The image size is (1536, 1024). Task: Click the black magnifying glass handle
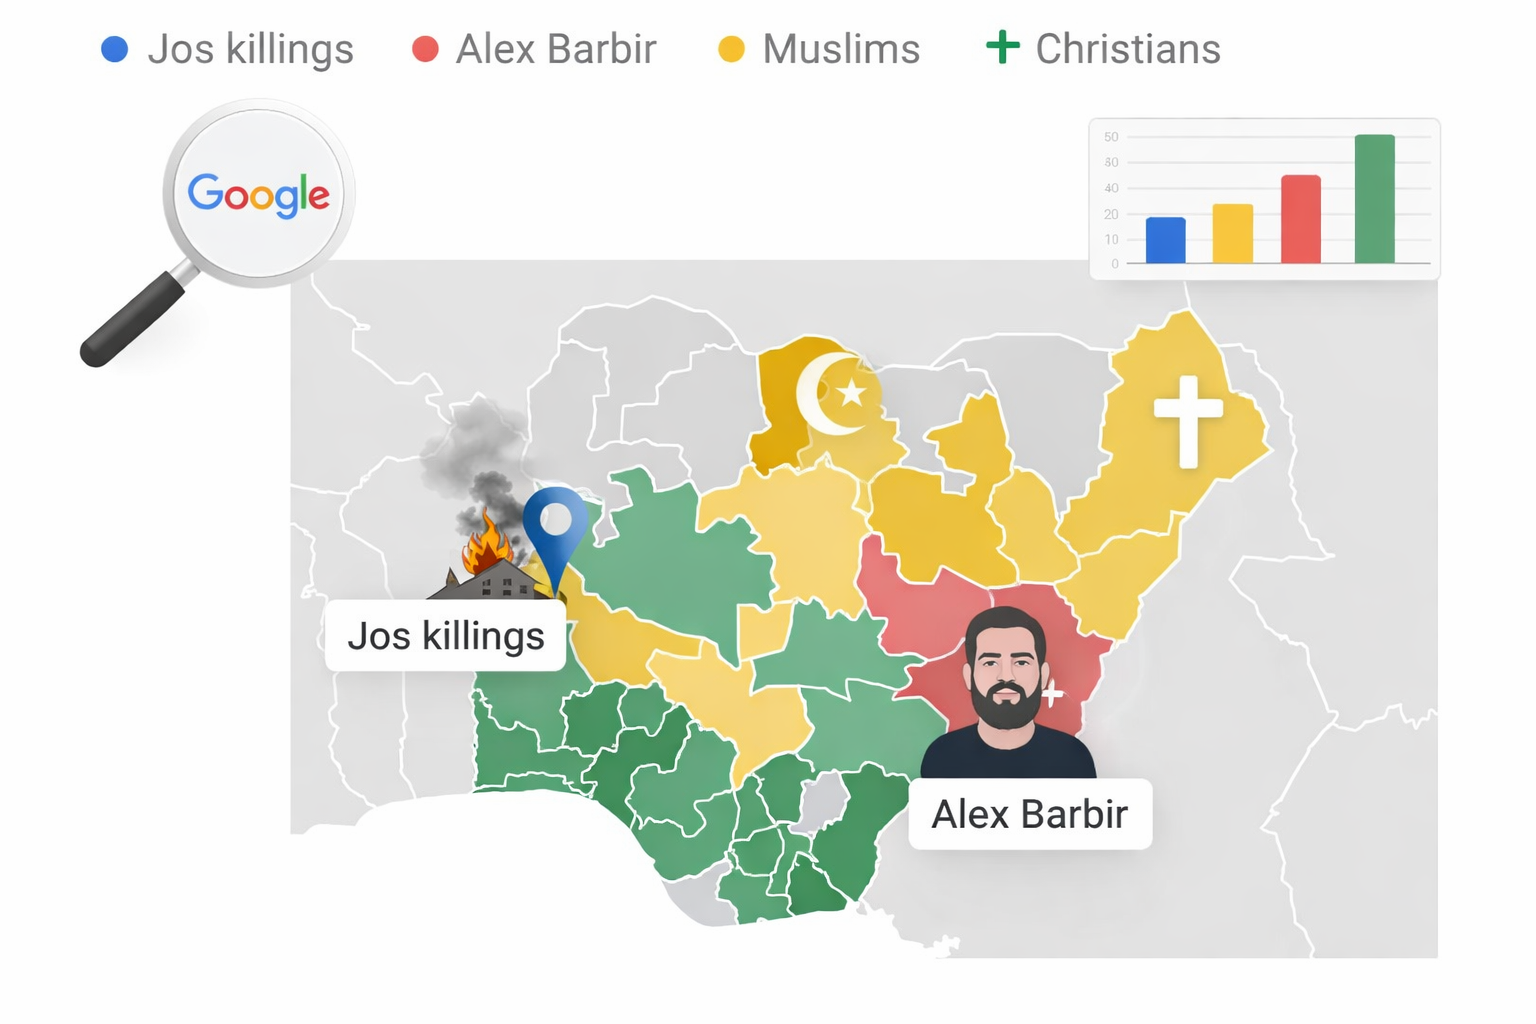click(x=132, y=319)
